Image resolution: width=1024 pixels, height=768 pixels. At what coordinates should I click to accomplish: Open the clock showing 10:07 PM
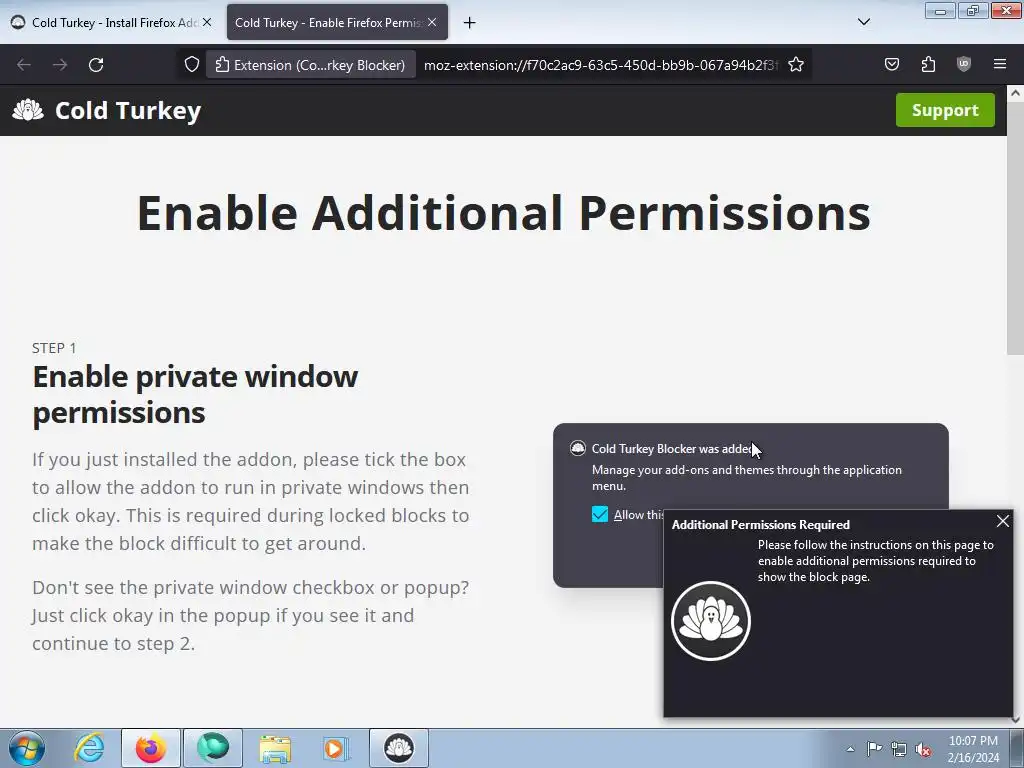pos(973,749)
